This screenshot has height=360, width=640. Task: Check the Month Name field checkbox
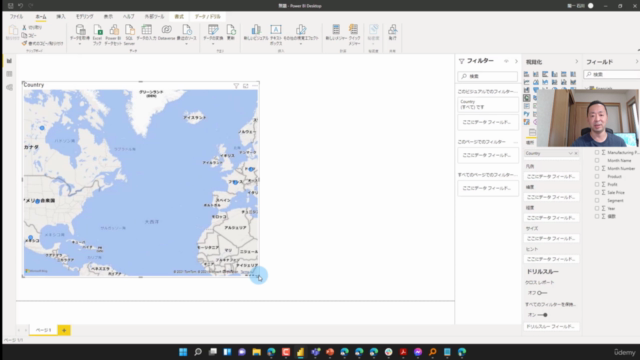click(x=597, y=160)
